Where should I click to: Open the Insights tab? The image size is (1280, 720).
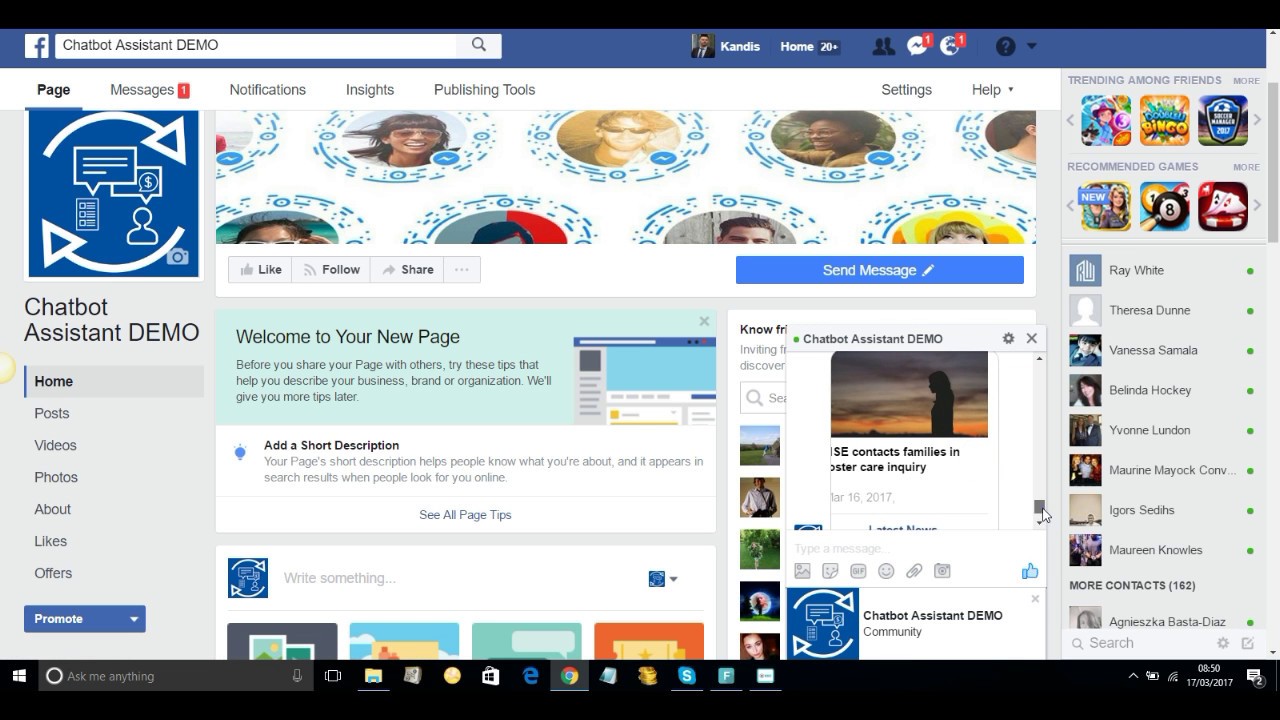[370, 90]
